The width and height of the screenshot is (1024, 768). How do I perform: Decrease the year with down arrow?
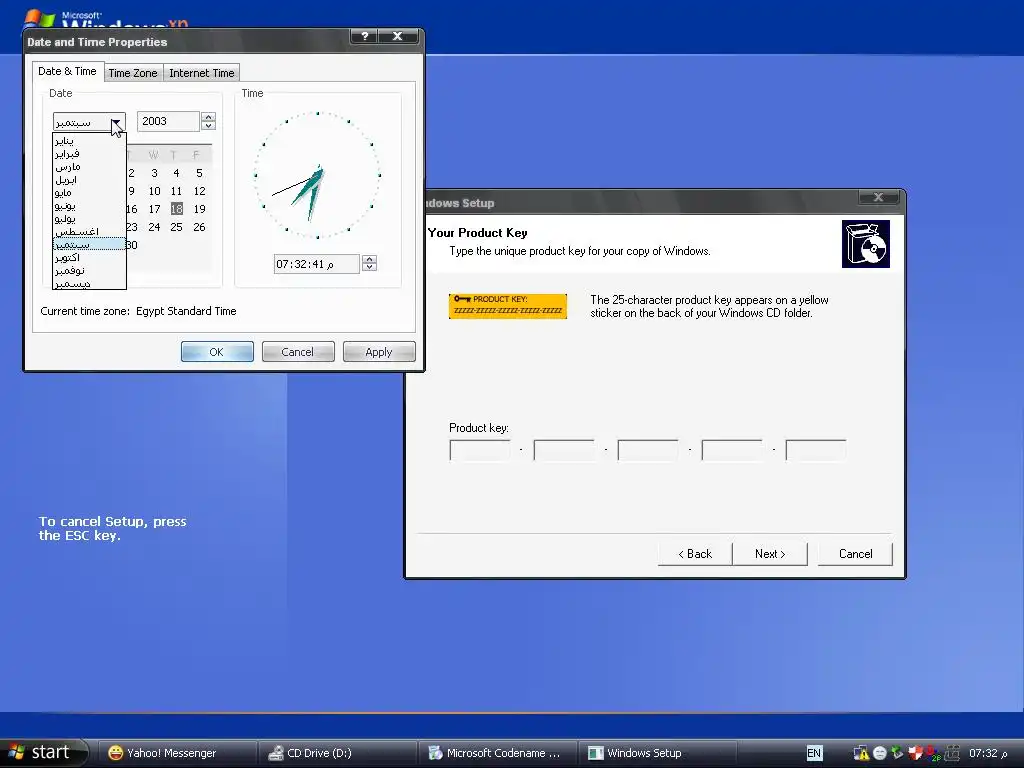click(x=208, y=125)
